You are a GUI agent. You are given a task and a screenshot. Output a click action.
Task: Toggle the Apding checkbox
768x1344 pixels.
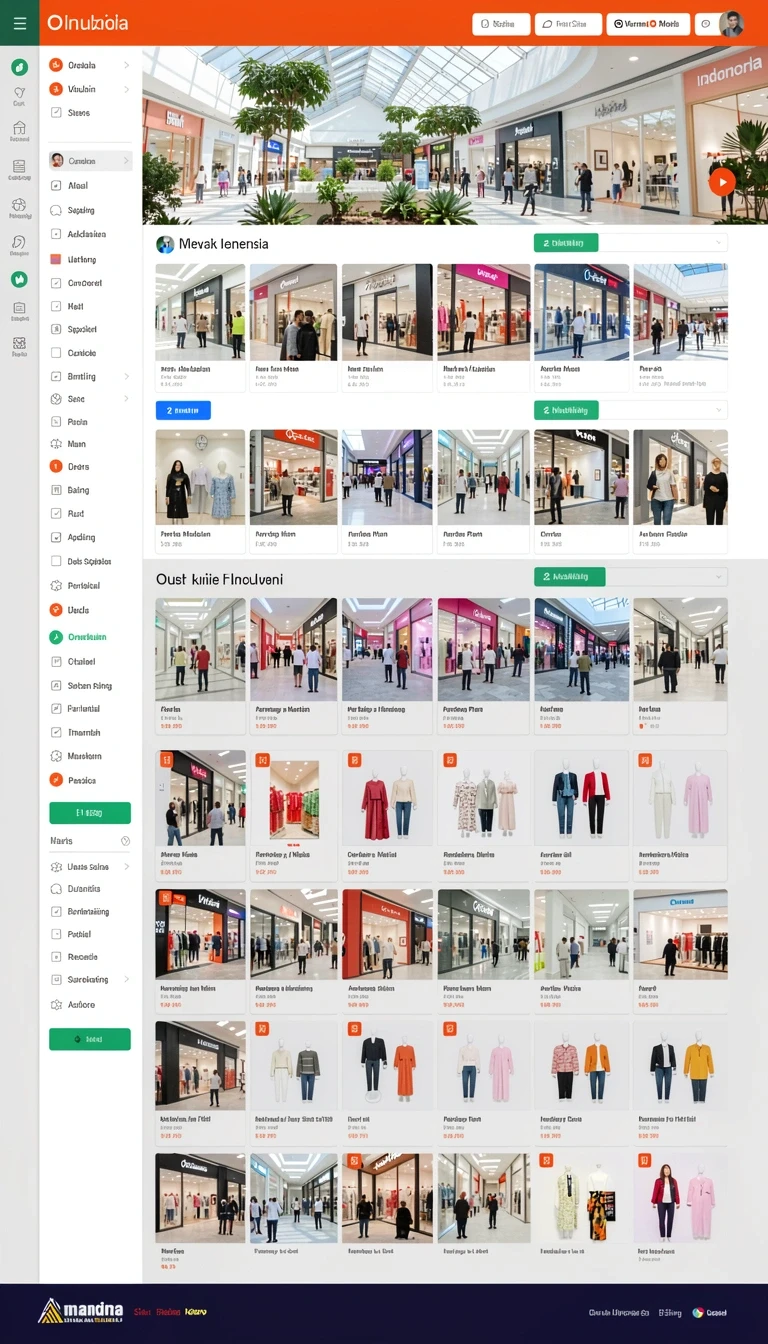pyautogui.click(x=56, y=538)
